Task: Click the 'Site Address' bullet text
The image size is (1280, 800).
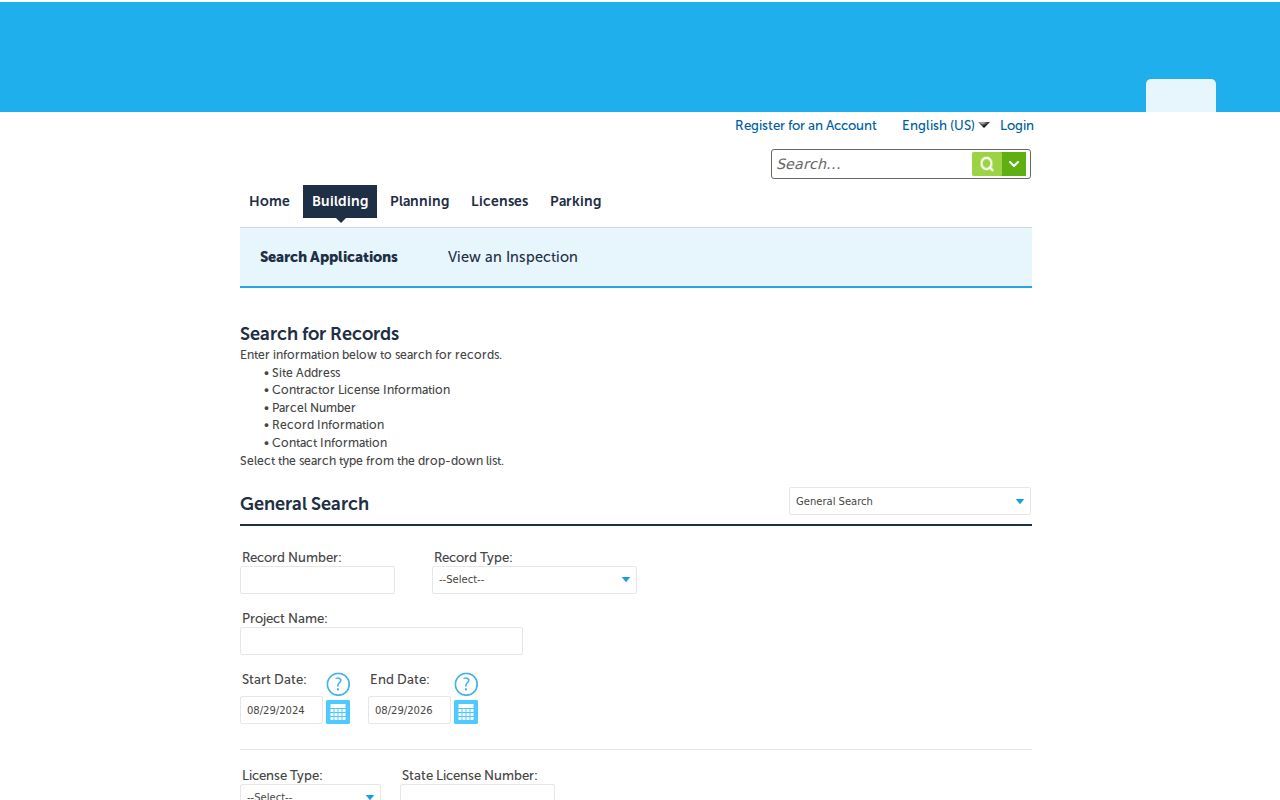Action: pyautogui.click(x=306, y=373)
